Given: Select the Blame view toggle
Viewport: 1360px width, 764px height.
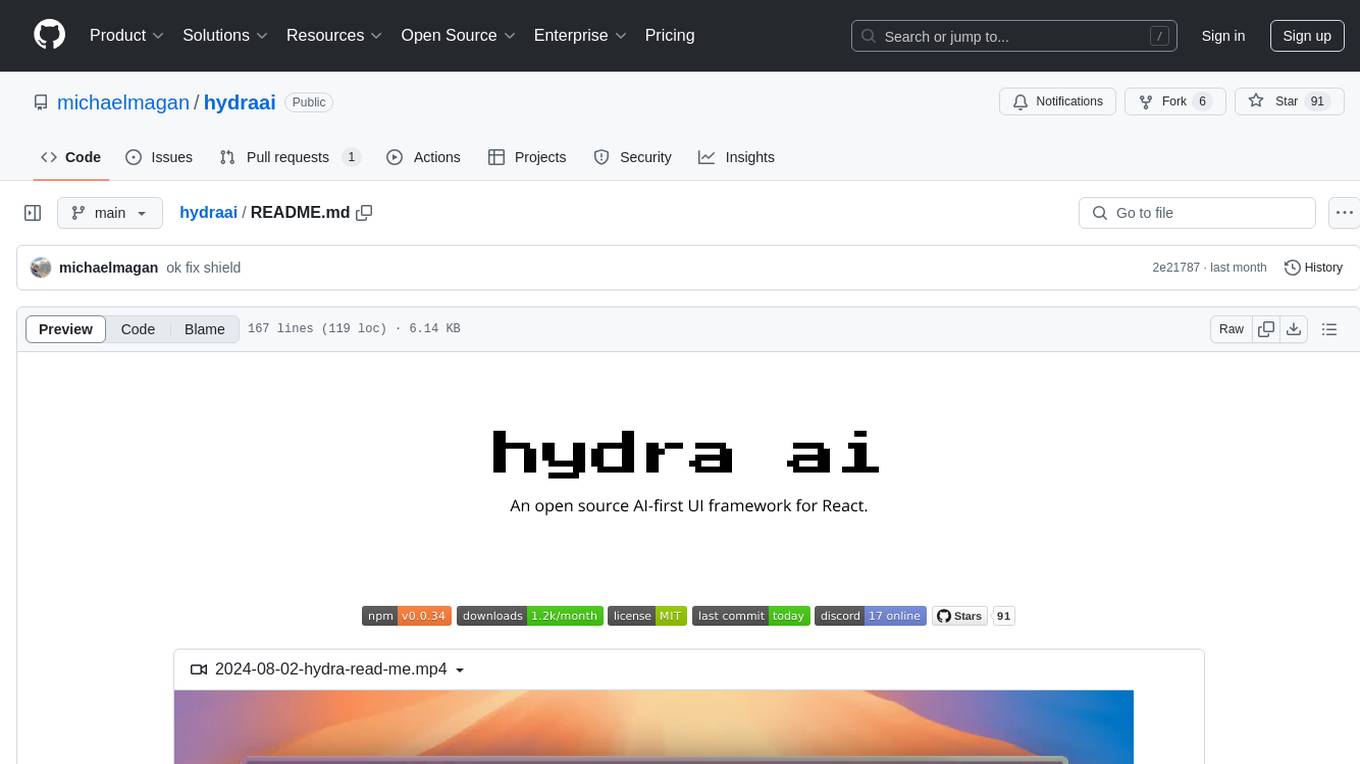Looking at the screenshot, I should coord(204,329).
